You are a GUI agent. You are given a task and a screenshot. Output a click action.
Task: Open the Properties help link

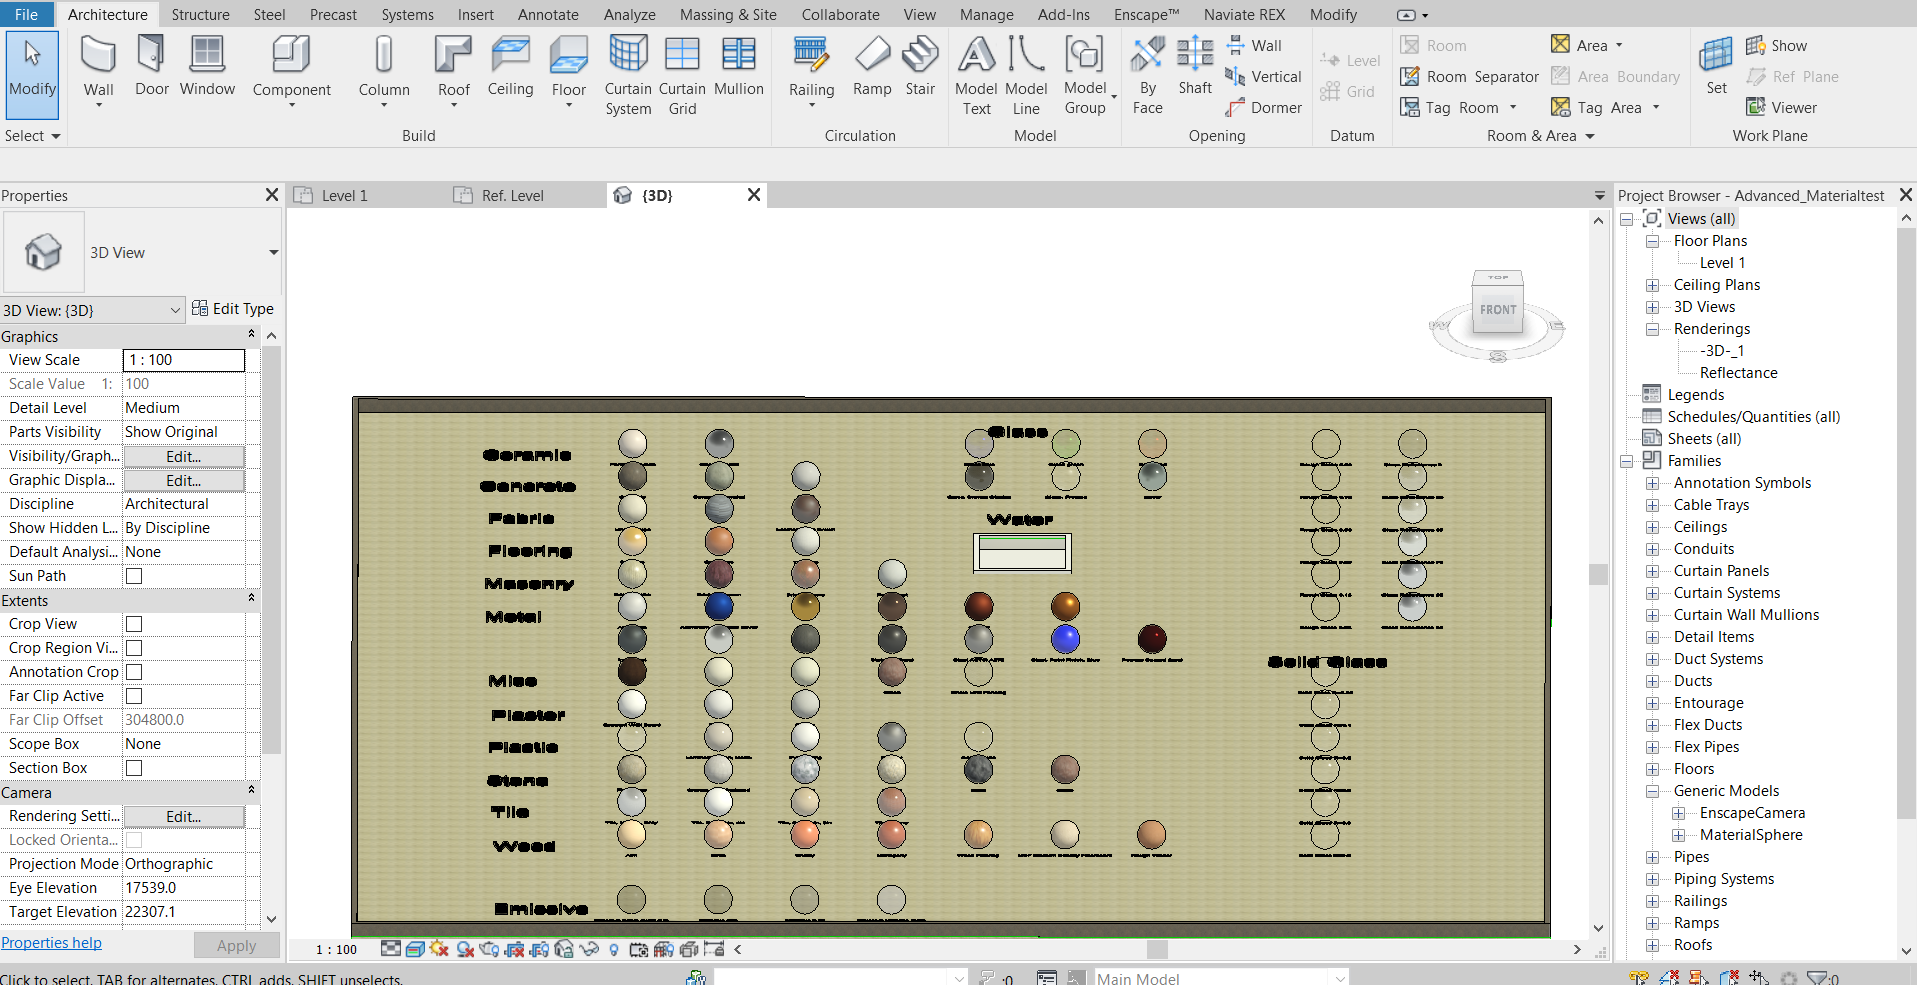tap(51, 942)
